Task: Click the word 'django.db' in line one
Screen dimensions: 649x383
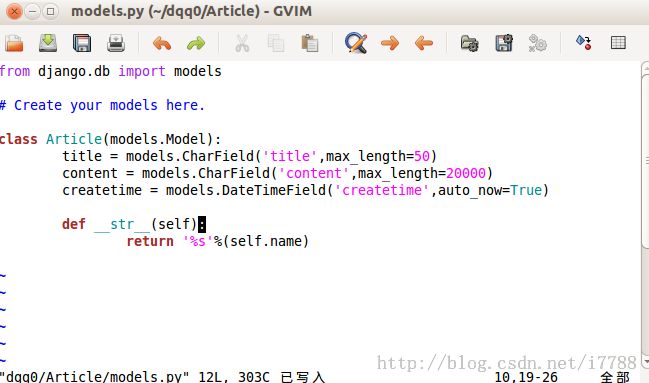Action: click(74, 72)
